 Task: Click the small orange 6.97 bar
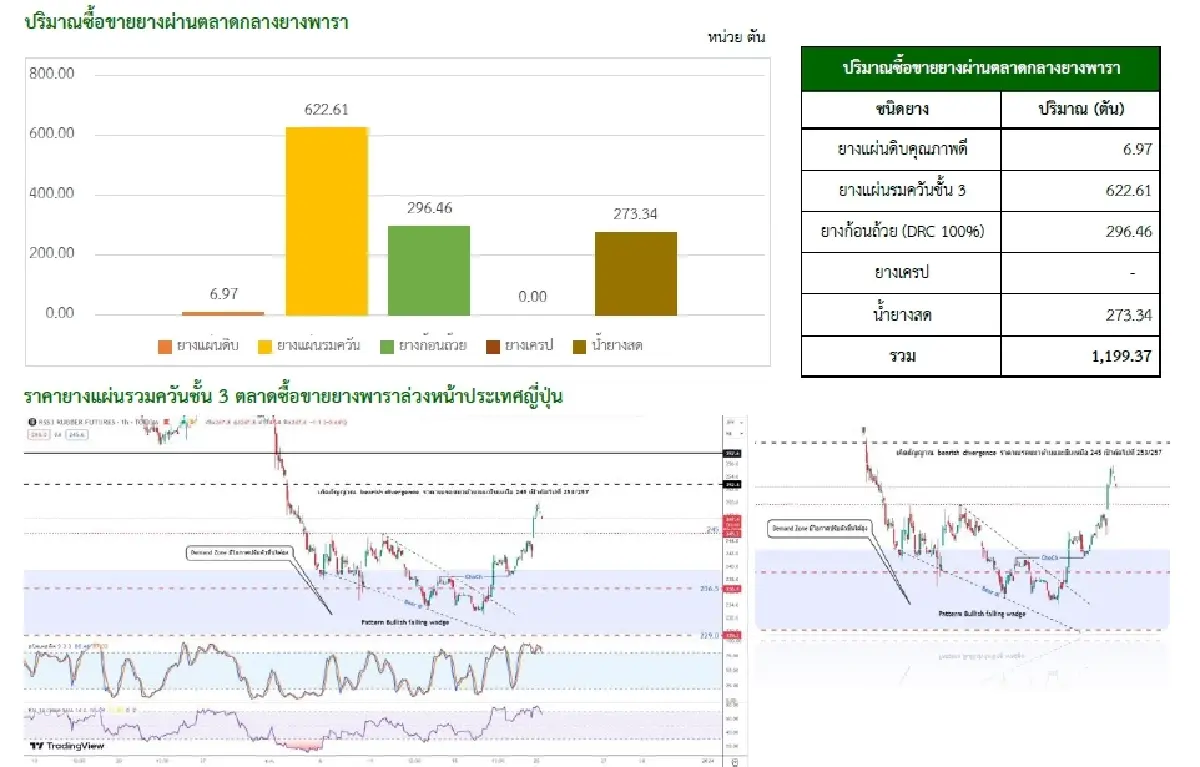(x=223, y=313)
